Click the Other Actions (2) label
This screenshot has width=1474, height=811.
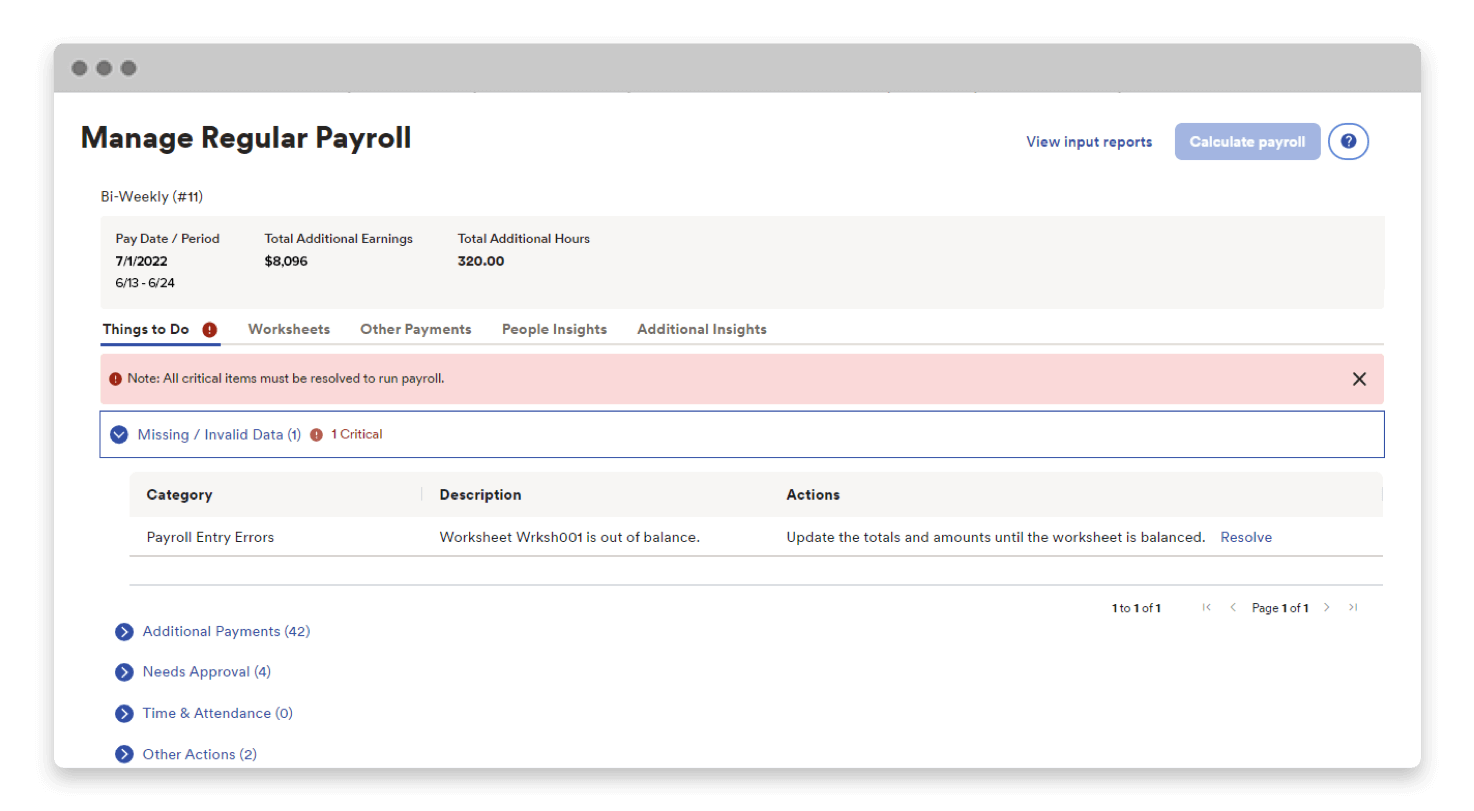[x=199, y=755]
